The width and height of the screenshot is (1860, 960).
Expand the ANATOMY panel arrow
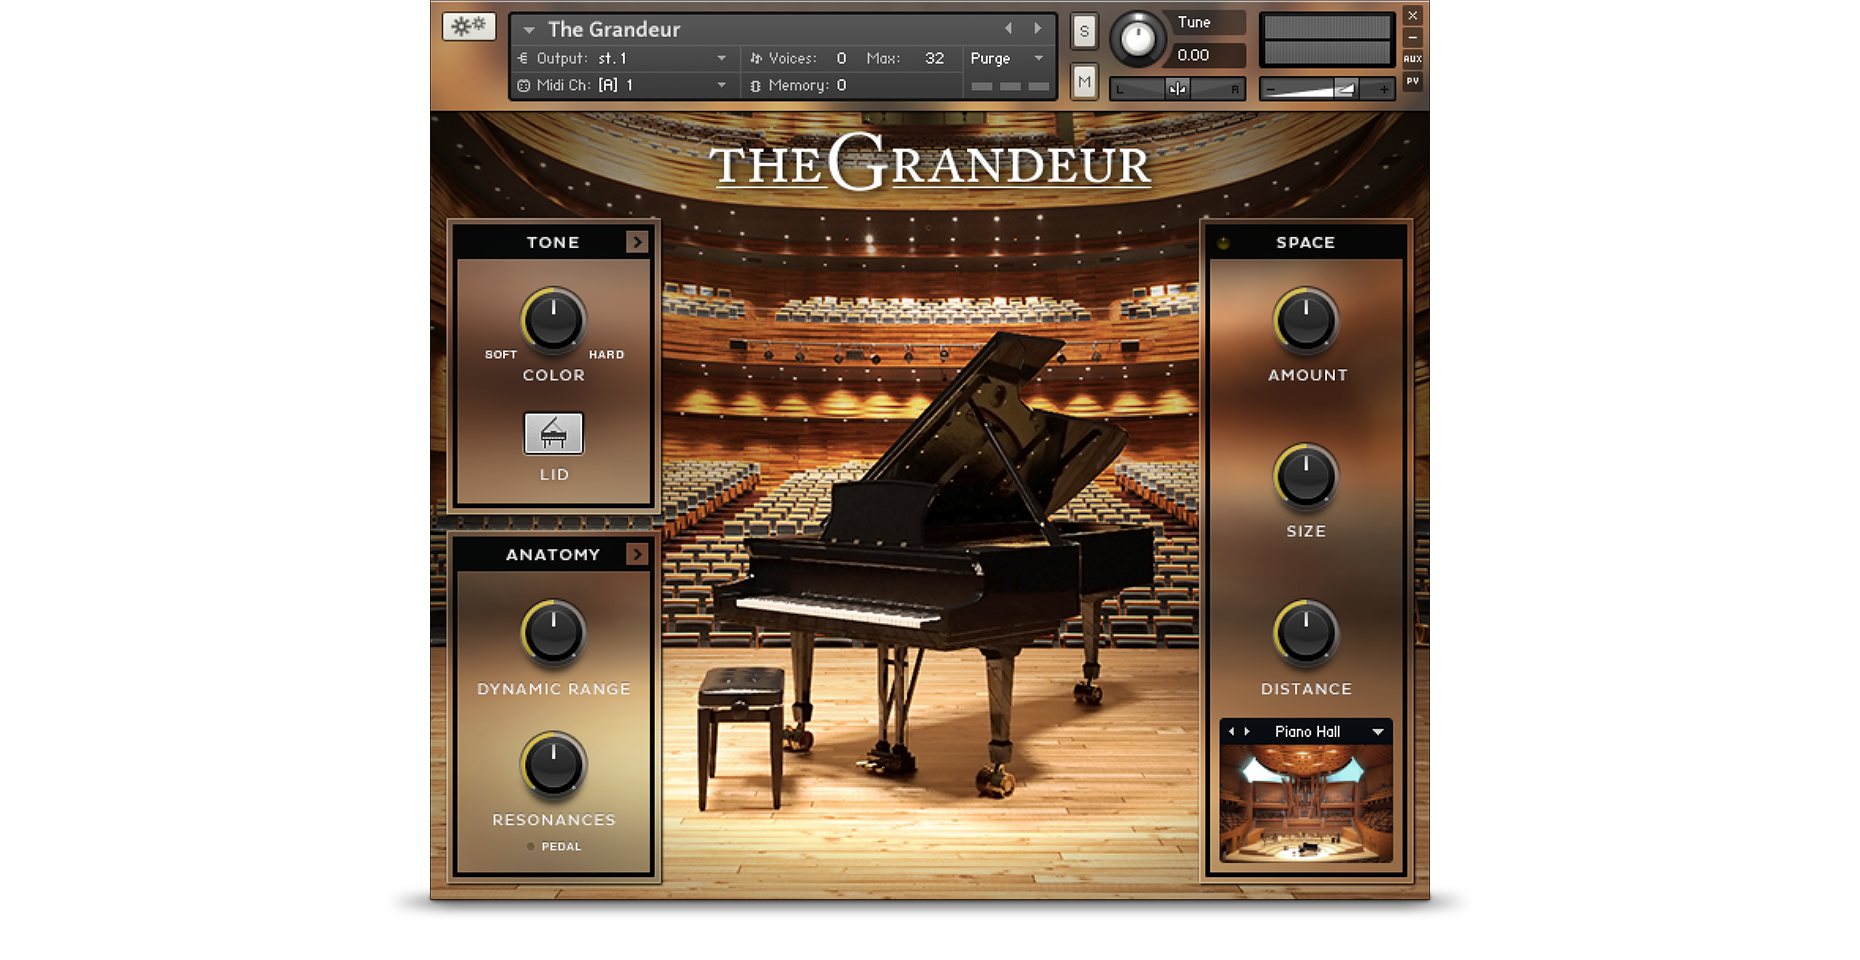point(637,554)
